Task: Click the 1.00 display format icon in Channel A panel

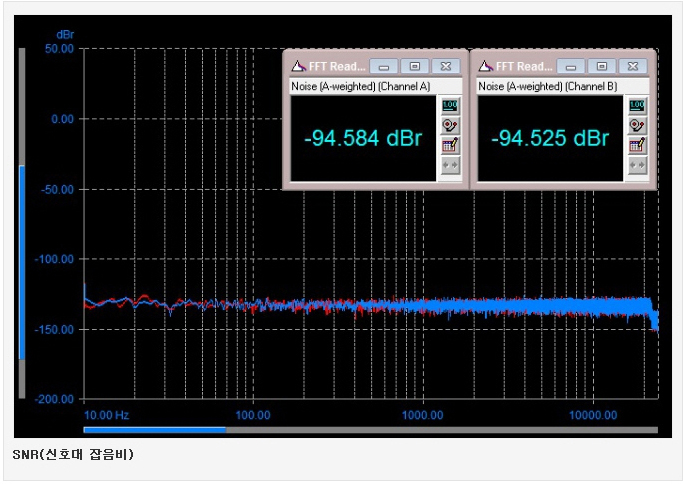Action: pos(450,105)
